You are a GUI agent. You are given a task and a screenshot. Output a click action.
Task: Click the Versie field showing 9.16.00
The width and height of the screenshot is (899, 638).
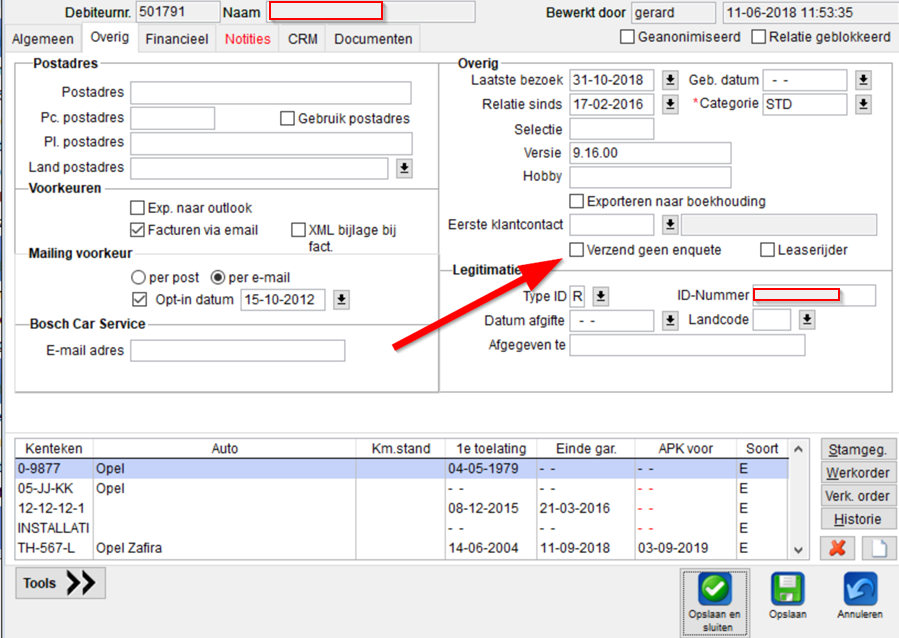(x=650, y=153)
